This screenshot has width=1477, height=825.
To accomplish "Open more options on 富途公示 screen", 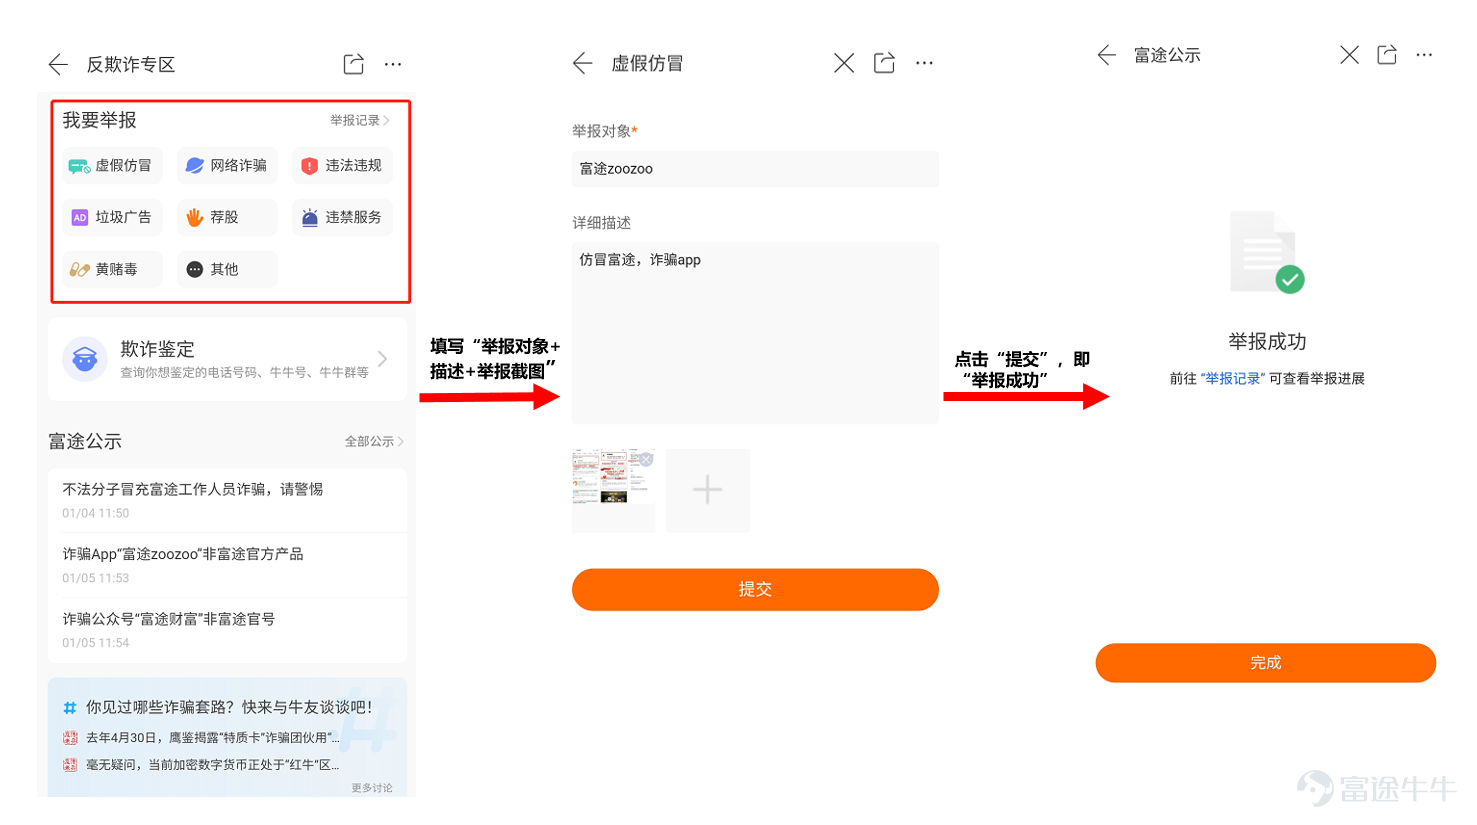I will point(1424,55).
